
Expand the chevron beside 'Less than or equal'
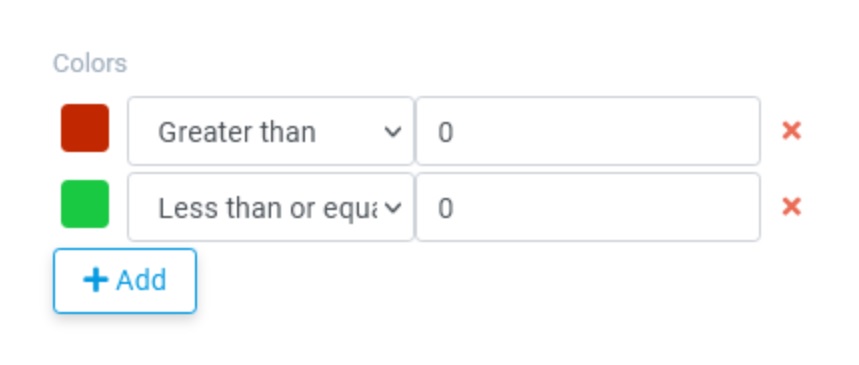coord(393,208)
